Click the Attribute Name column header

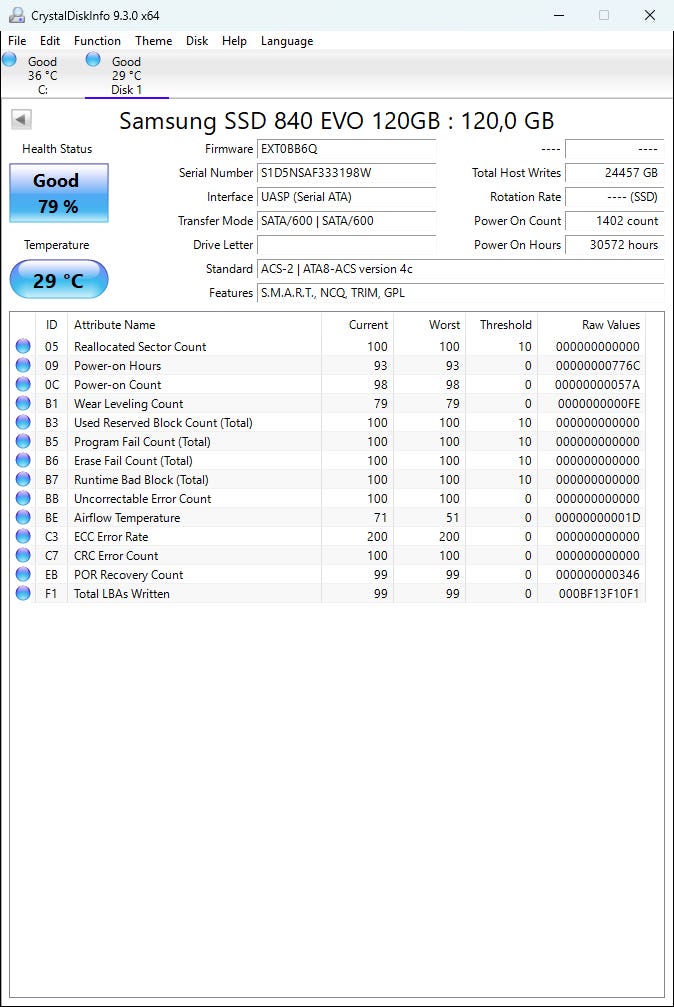pos(194,325)
